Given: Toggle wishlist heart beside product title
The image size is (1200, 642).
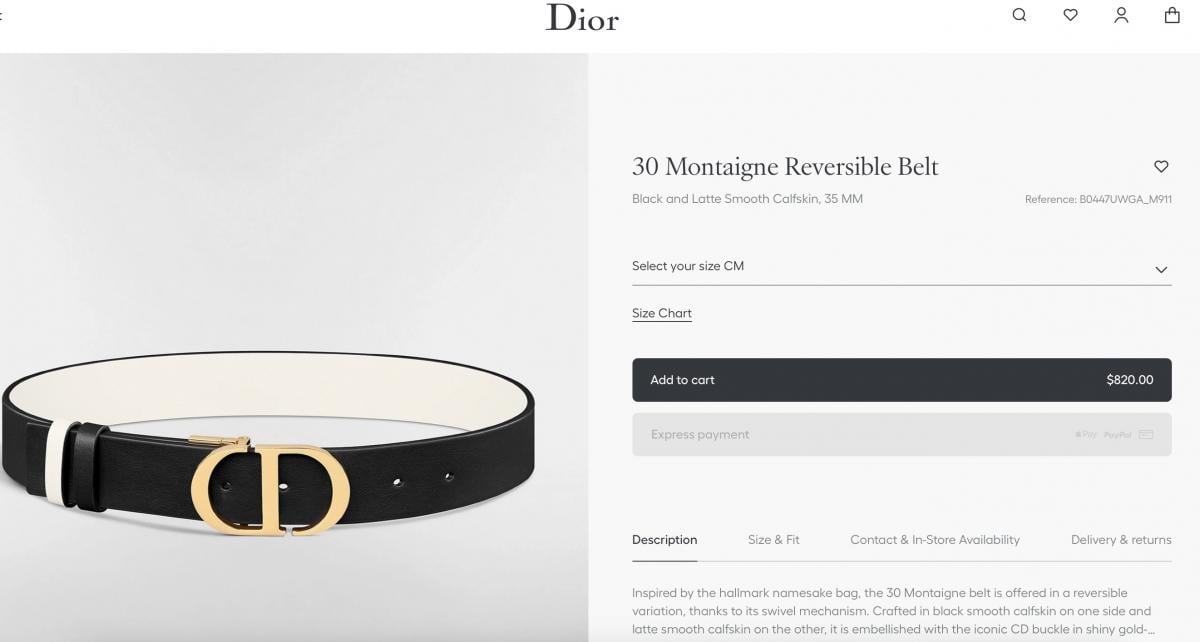Looking at the screenshot, I should pyautogui.click(x=1161, y=166).
